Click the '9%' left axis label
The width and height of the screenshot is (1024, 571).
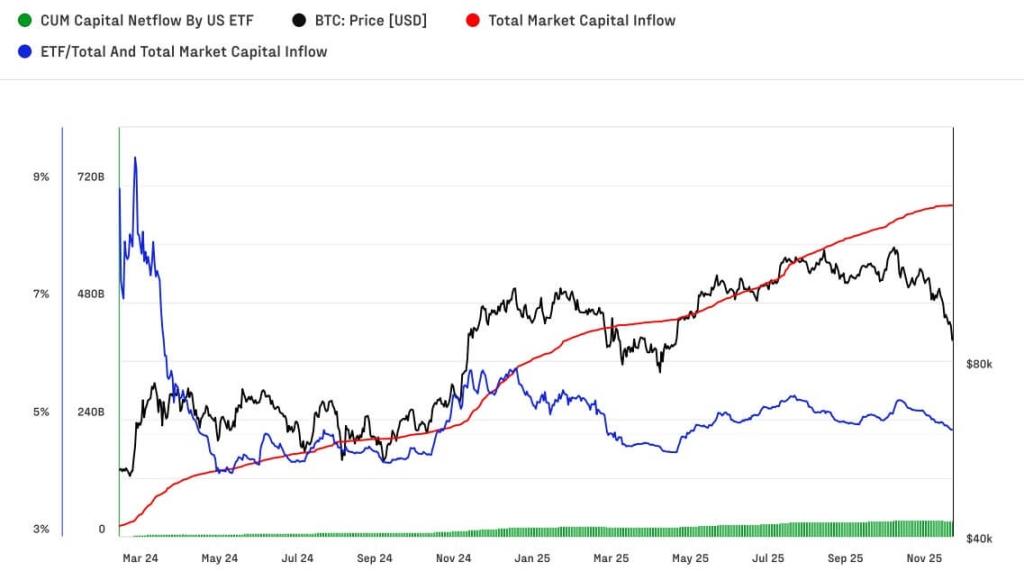point(41,177)
